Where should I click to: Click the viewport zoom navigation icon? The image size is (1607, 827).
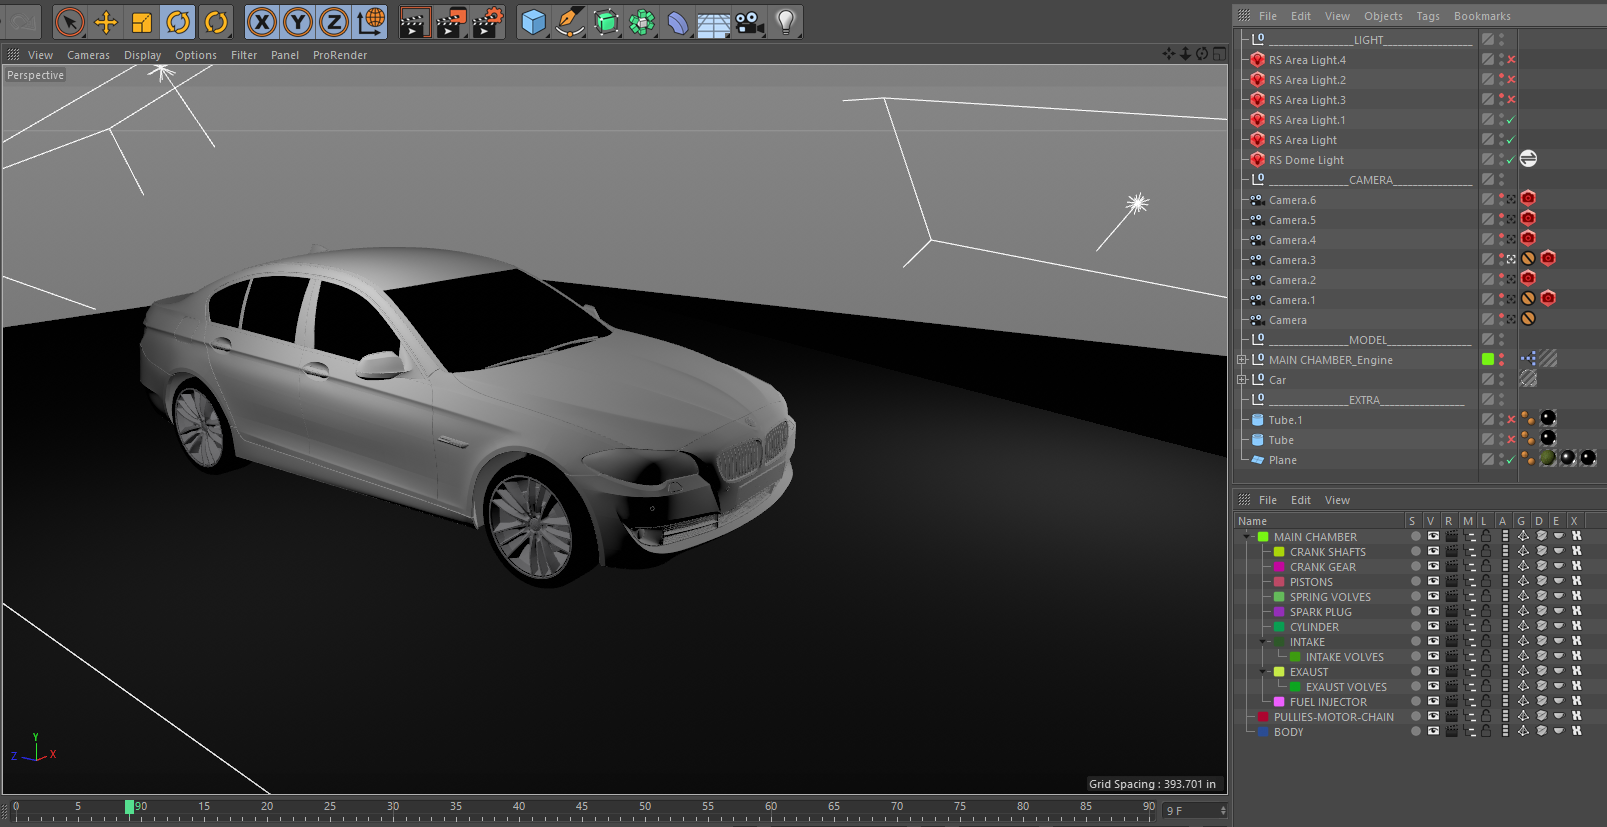click(x=1185, y=54)
